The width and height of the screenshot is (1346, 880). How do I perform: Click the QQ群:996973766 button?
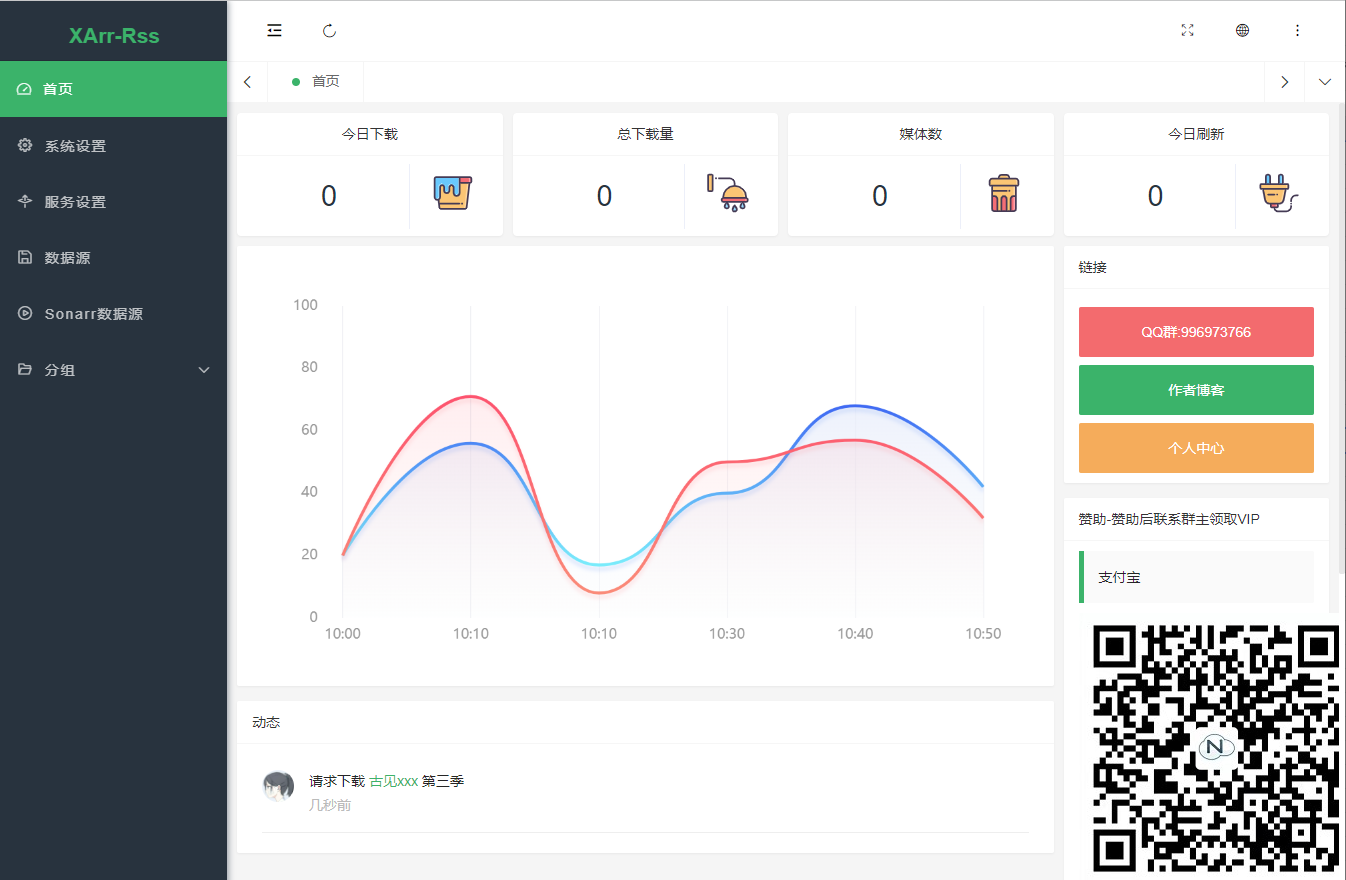coord(1196,331)
